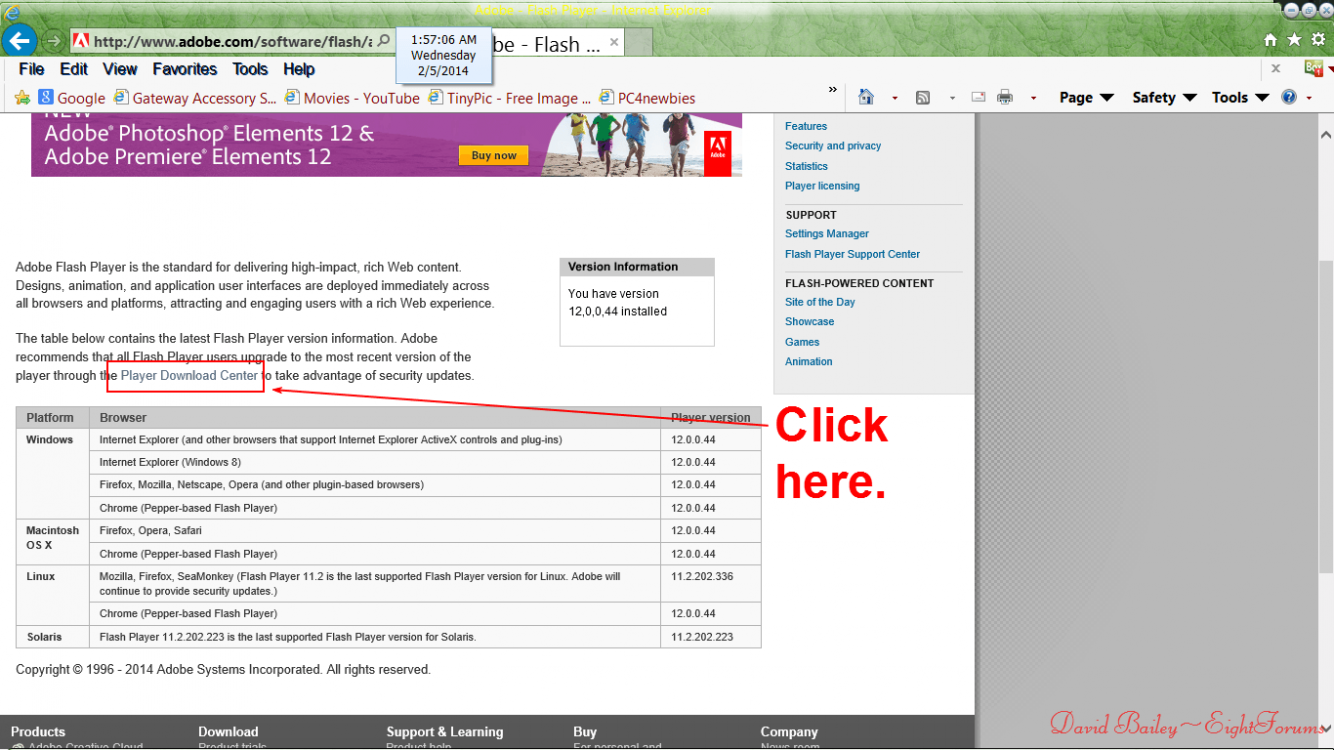1334x750 pixels.
Task: Open the File menu
Action: [31, 69]
